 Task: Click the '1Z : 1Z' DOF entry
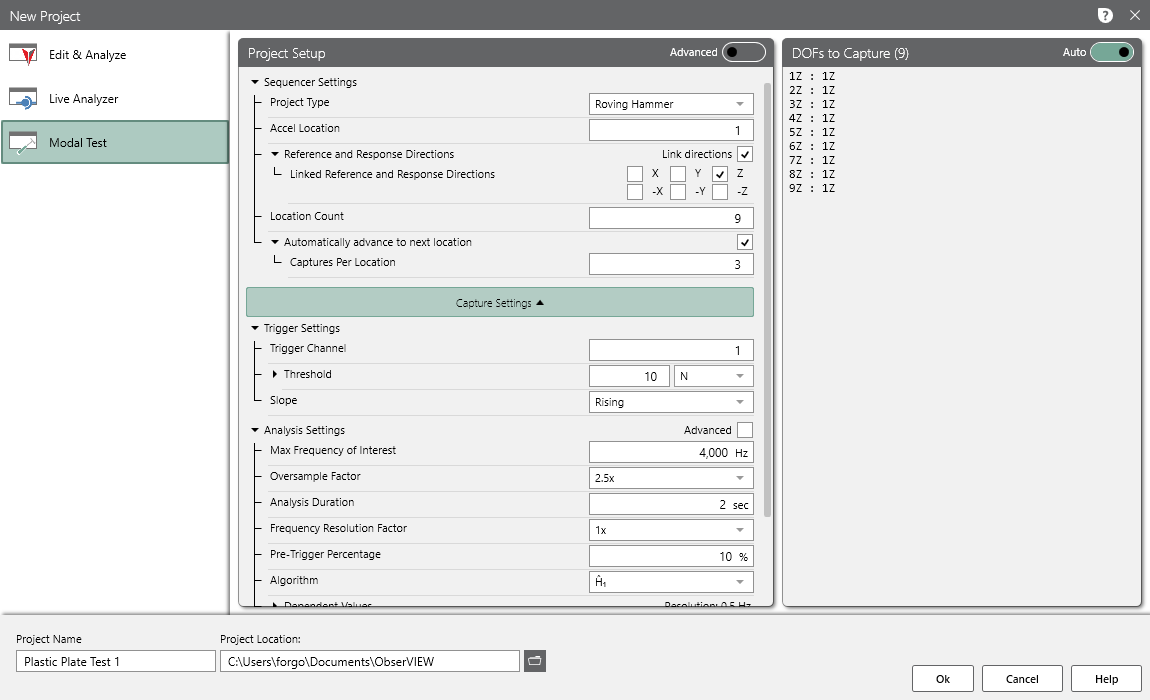pos(812,76)
